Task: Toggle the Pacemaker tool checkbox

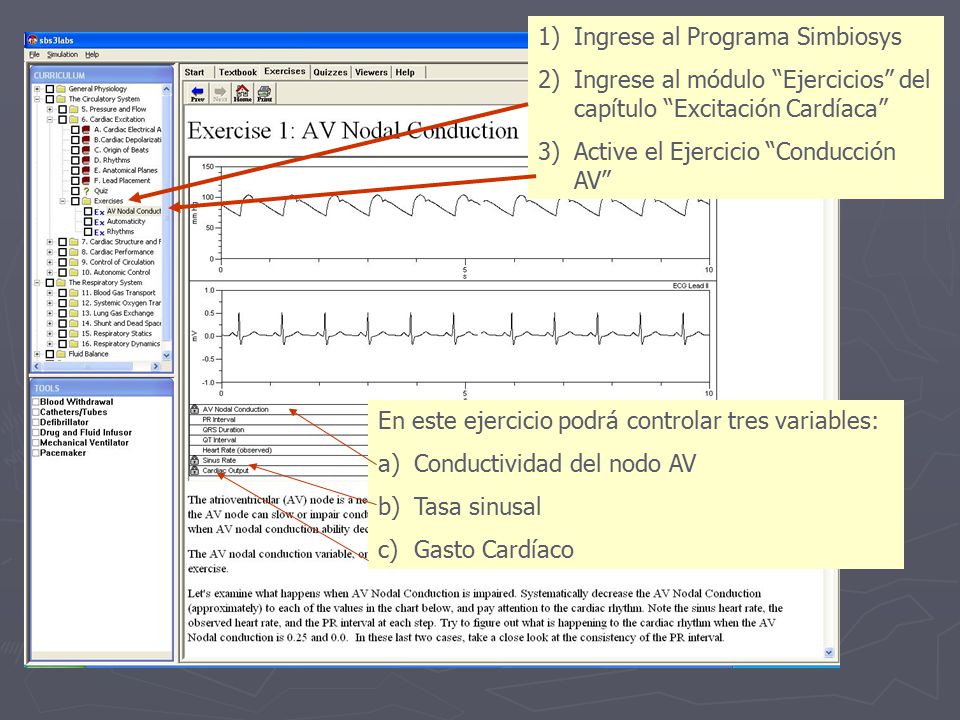Action: pyautogui.click(x=36, y=453)
